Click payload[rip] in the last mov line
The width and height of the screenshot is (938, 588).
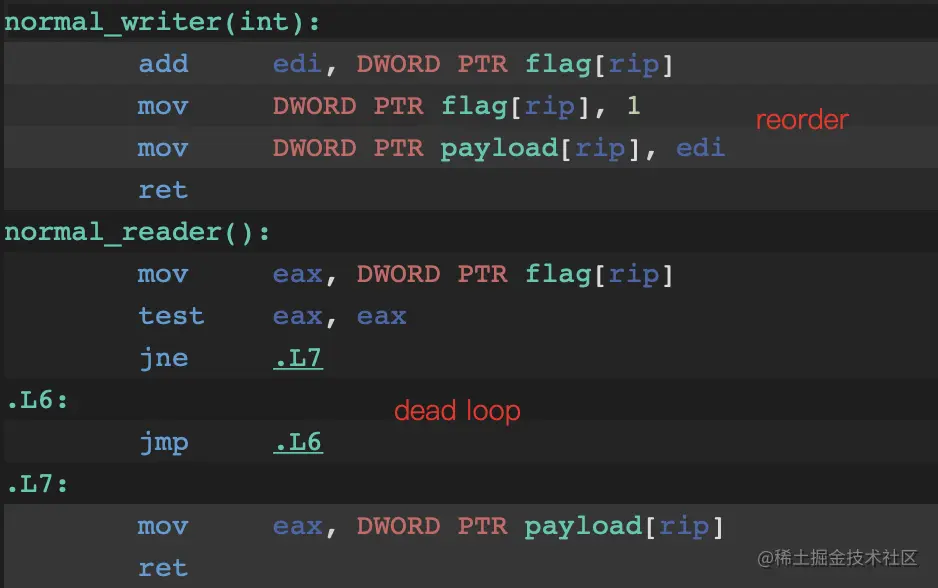(x=625, y=526)
